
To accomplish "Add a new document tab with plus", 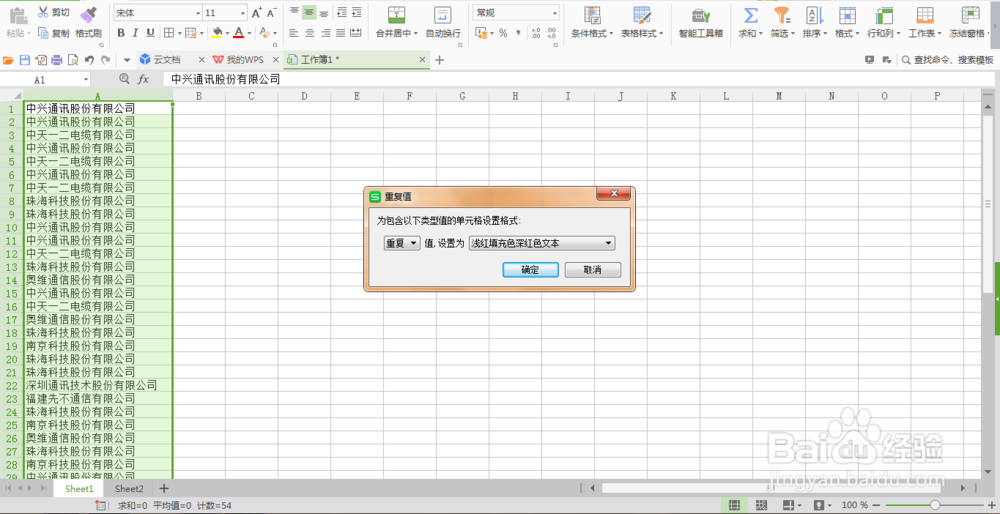I will pyautogui.click(x=439, y=60).
